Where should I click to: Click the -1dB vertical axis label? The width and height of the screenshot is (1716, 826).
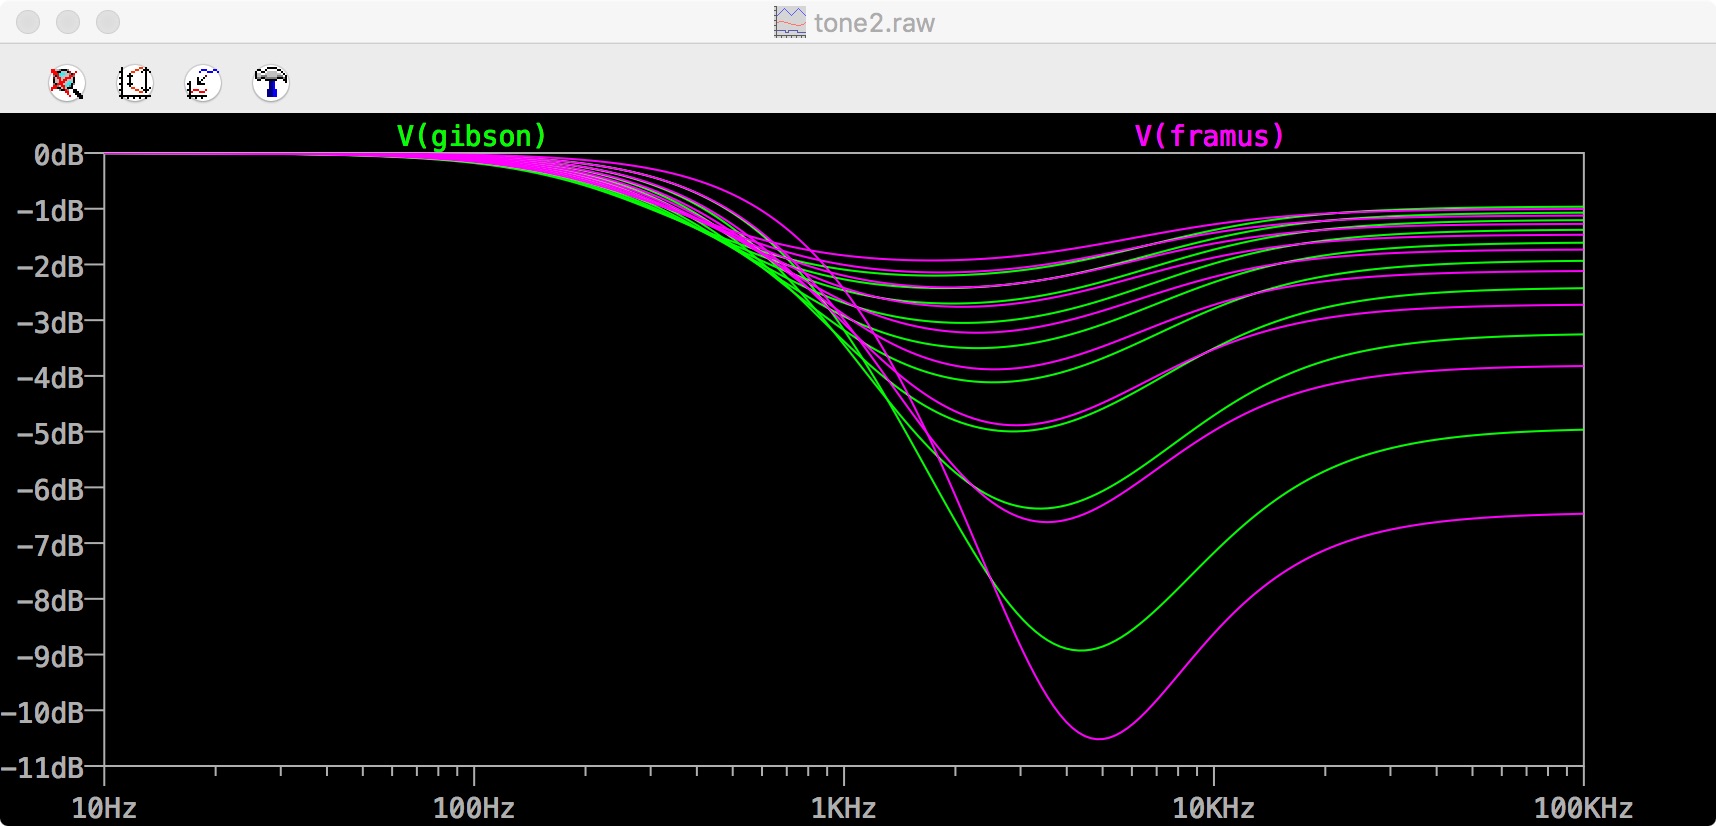(x=50, y=211)
